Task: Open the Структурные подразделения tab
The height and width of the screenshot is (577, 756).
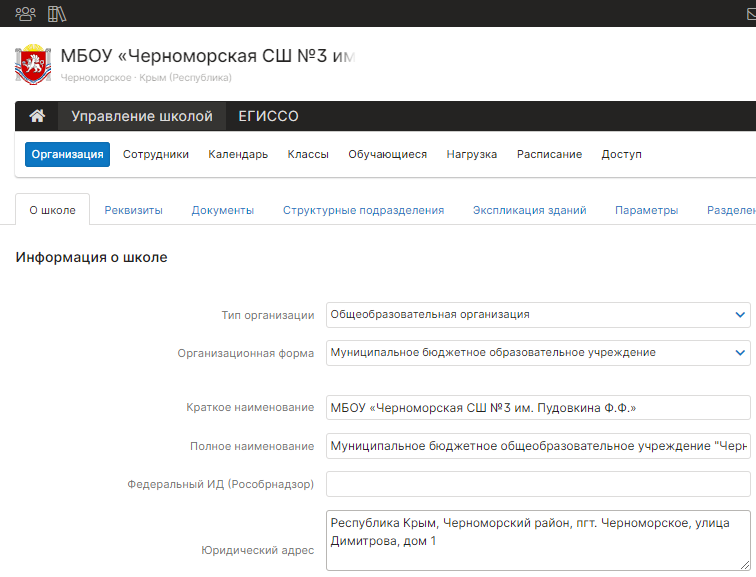Action: 363,210
